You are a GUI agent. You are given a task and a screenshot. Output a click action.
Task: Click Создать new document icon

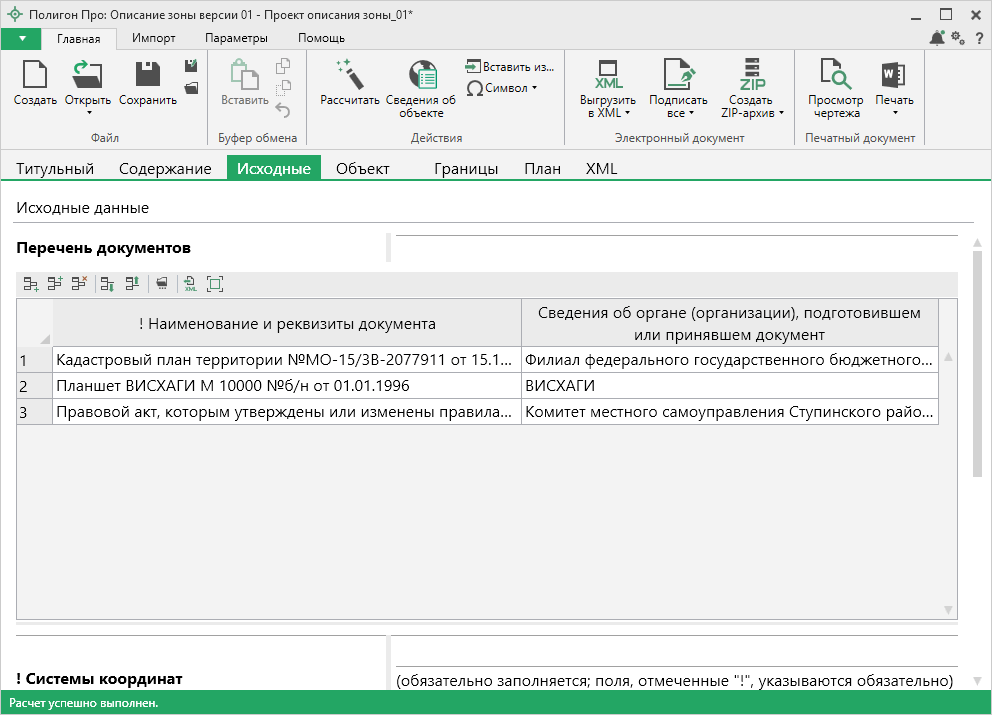(35, 76)
